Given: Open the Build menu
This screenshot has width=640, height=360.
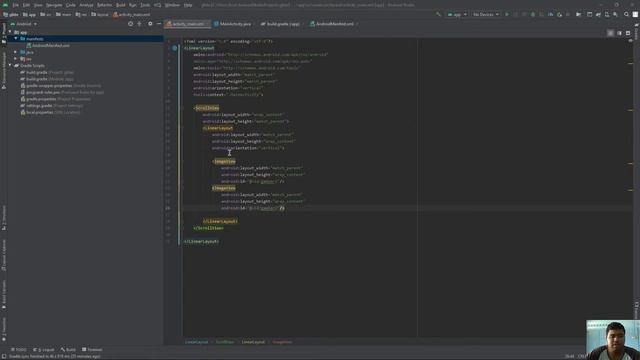Looking at the screenshot, I should [x=121, y=5].
